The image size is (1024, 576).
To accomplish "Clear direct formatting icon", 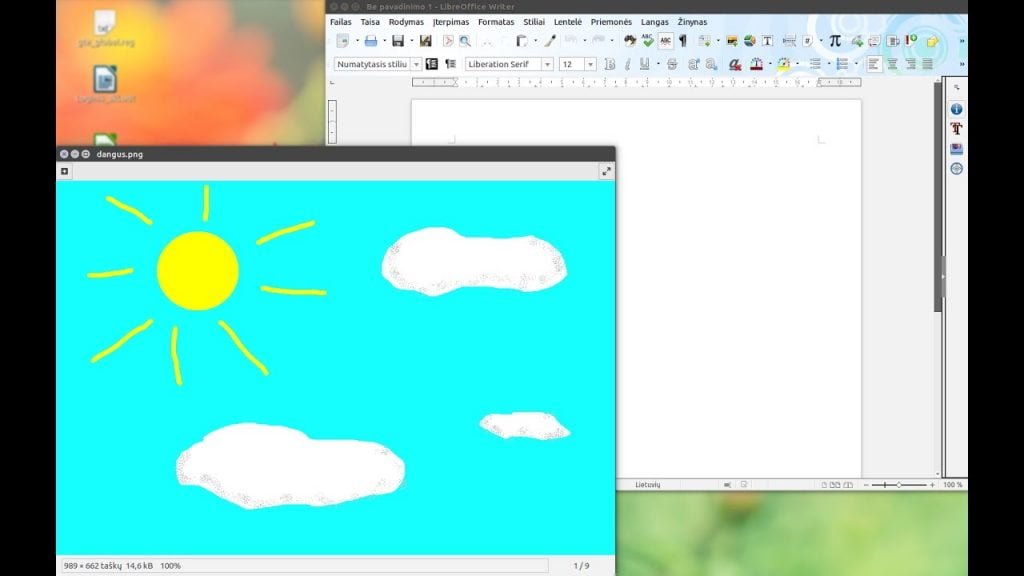I will [735, 64].
